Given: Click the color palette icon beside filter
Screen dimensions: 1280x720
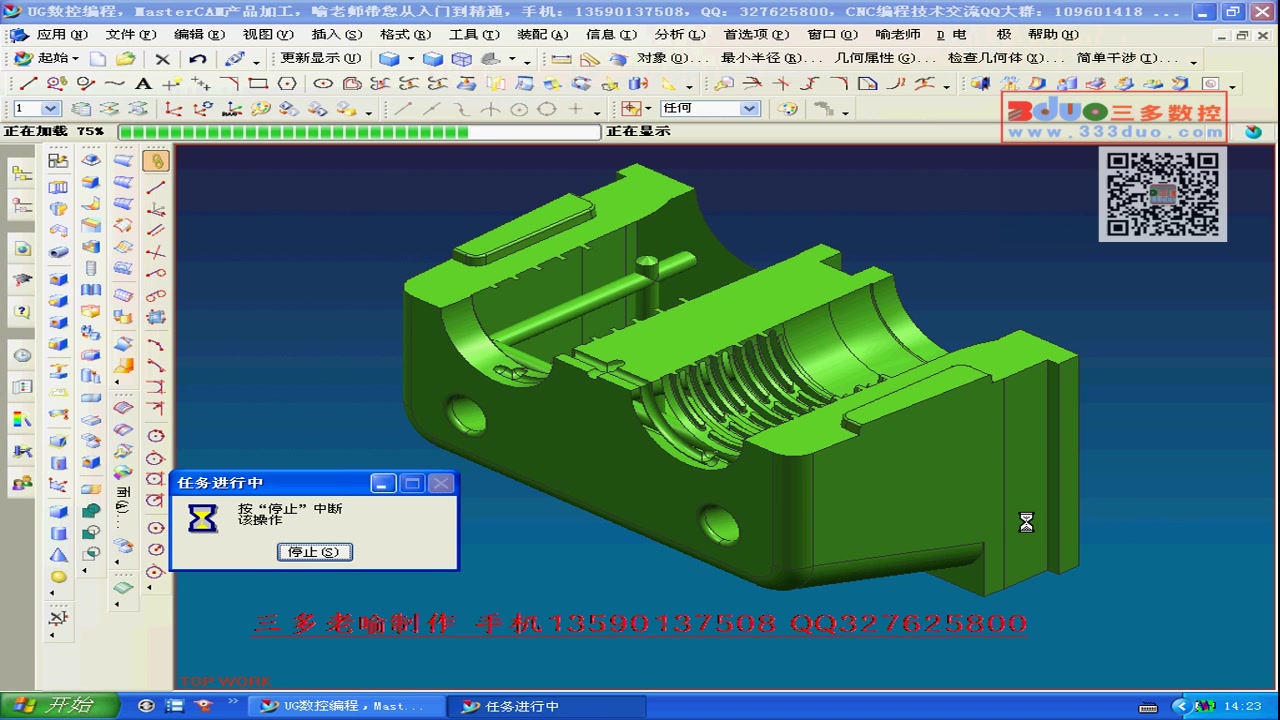Looking at the screenshot, I should (787, 108).
